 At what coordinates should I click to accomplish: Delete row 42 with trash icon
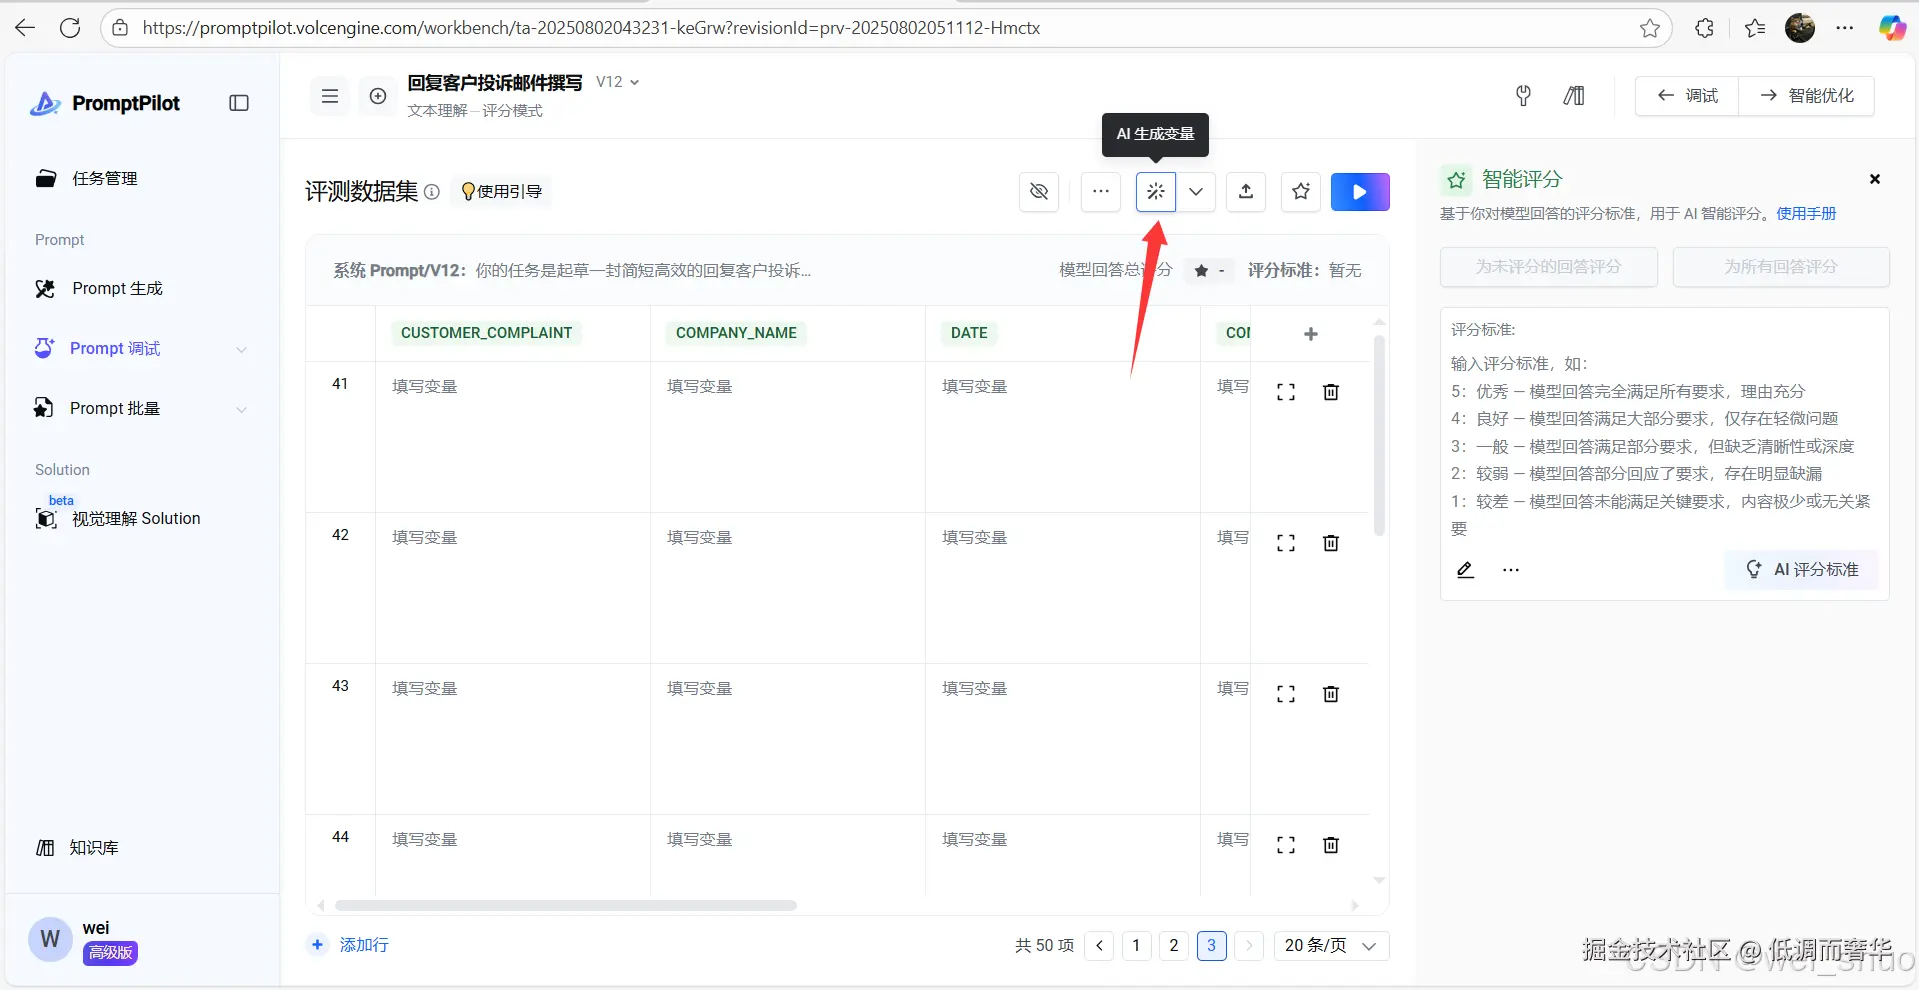[x=1331, y=543]
